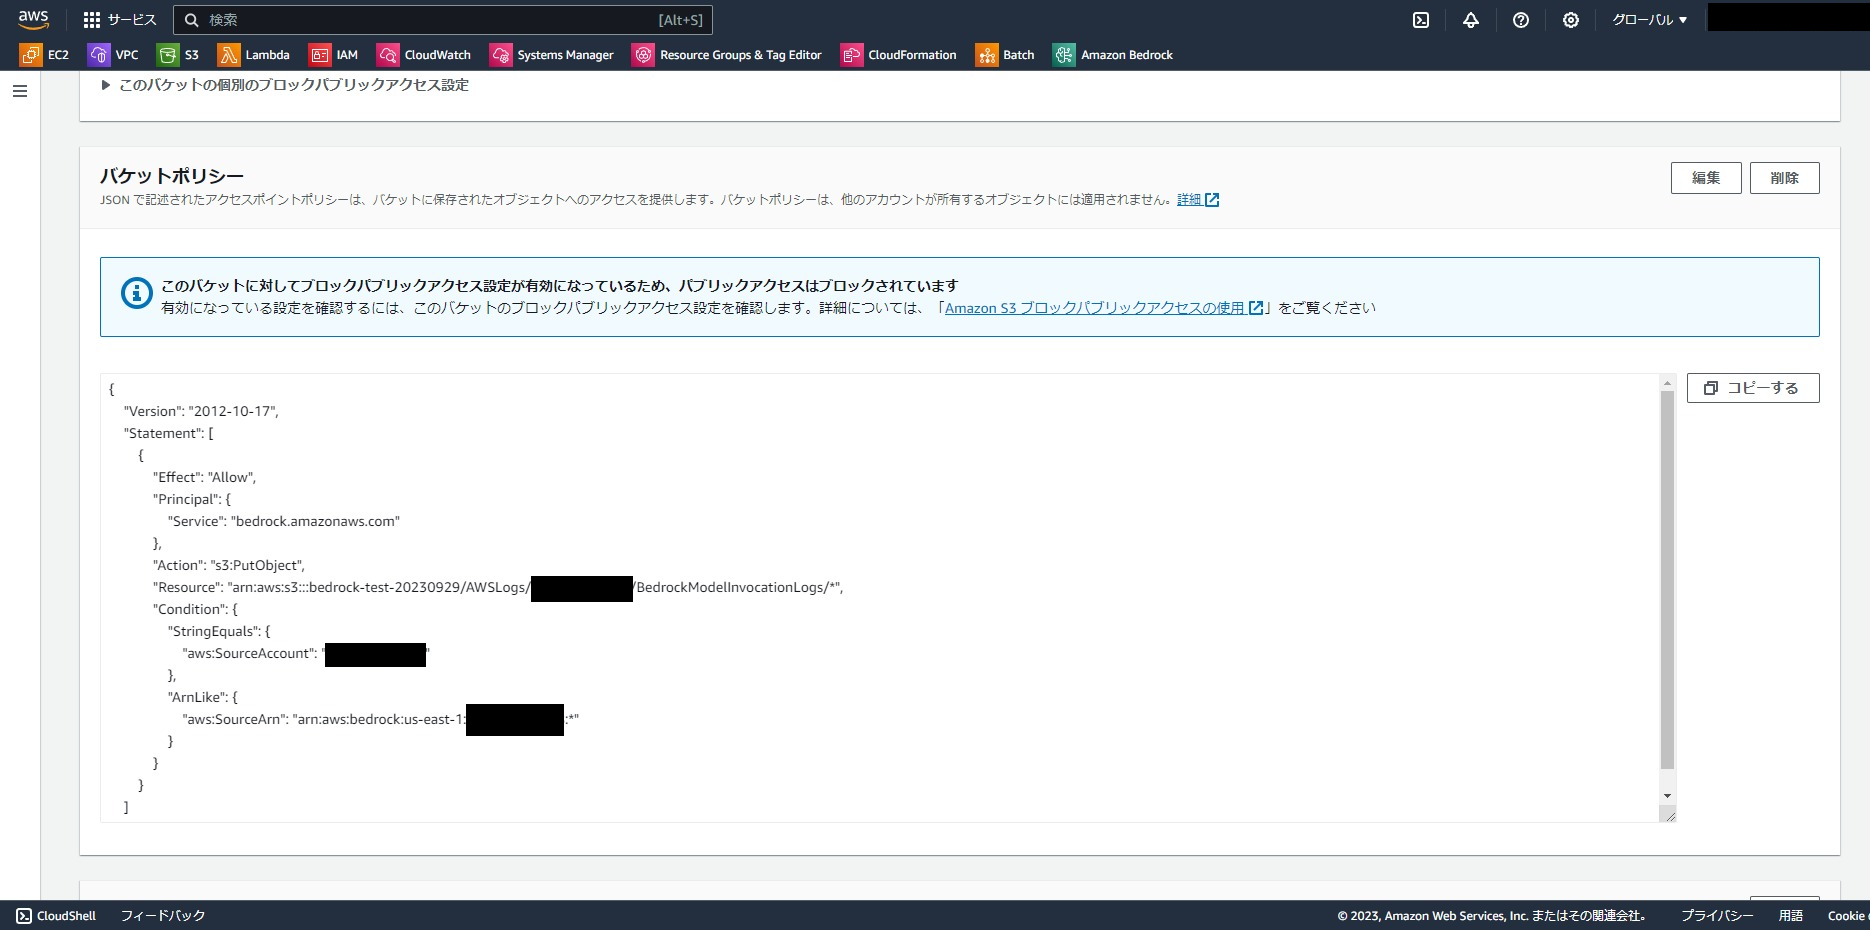This screenshot has height=930, width=1870.
Task: Open the 詳細 link under バケットポリシー
Action: tap(1198, 200)
